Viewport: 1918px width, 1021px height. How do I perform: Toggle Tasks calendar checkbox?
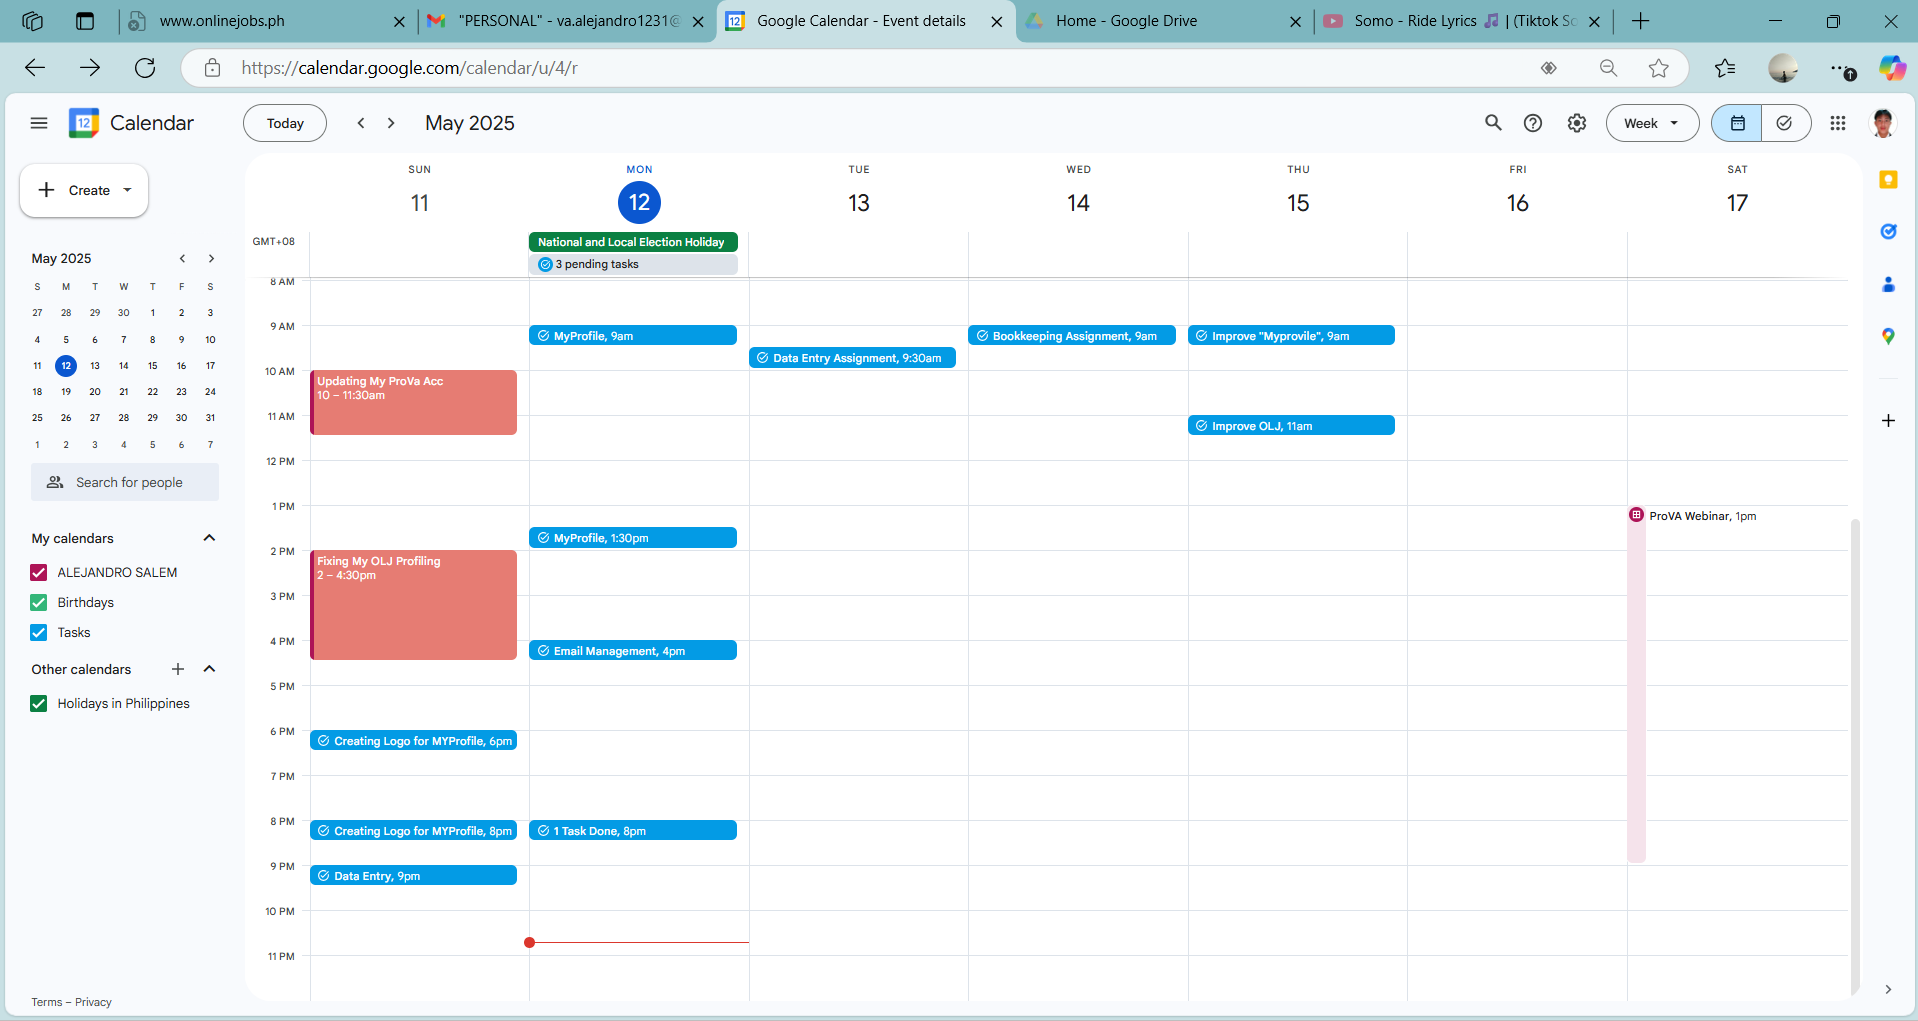click(39, 632)
